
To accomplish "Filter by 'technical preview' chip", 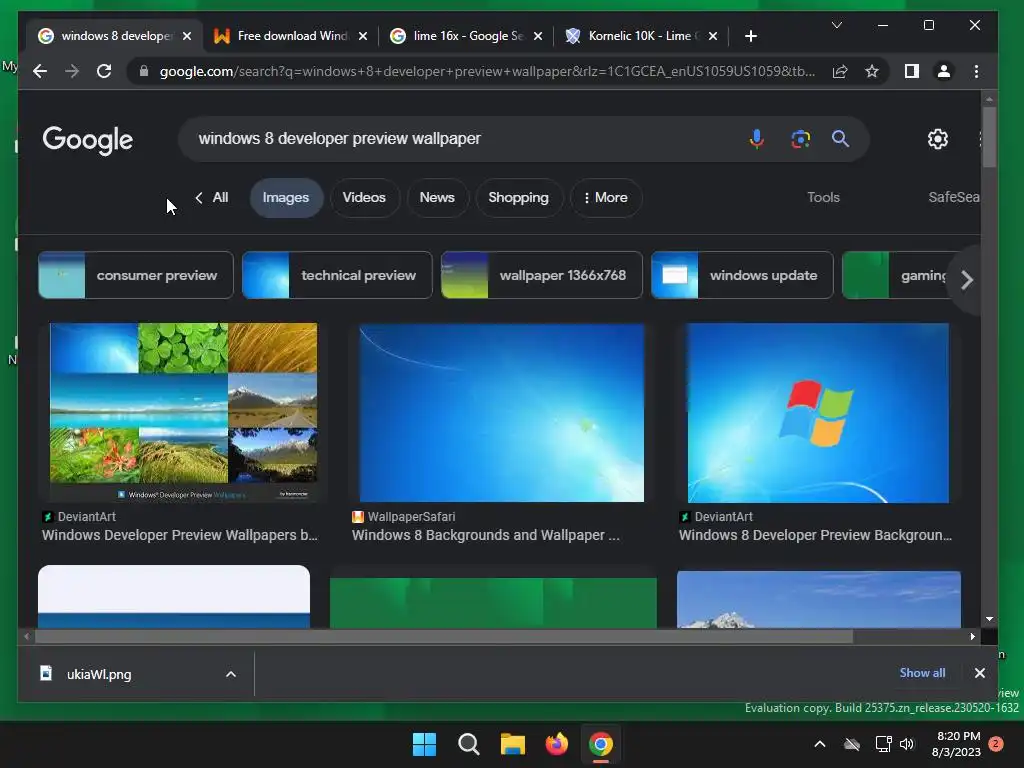I will 337,275.
